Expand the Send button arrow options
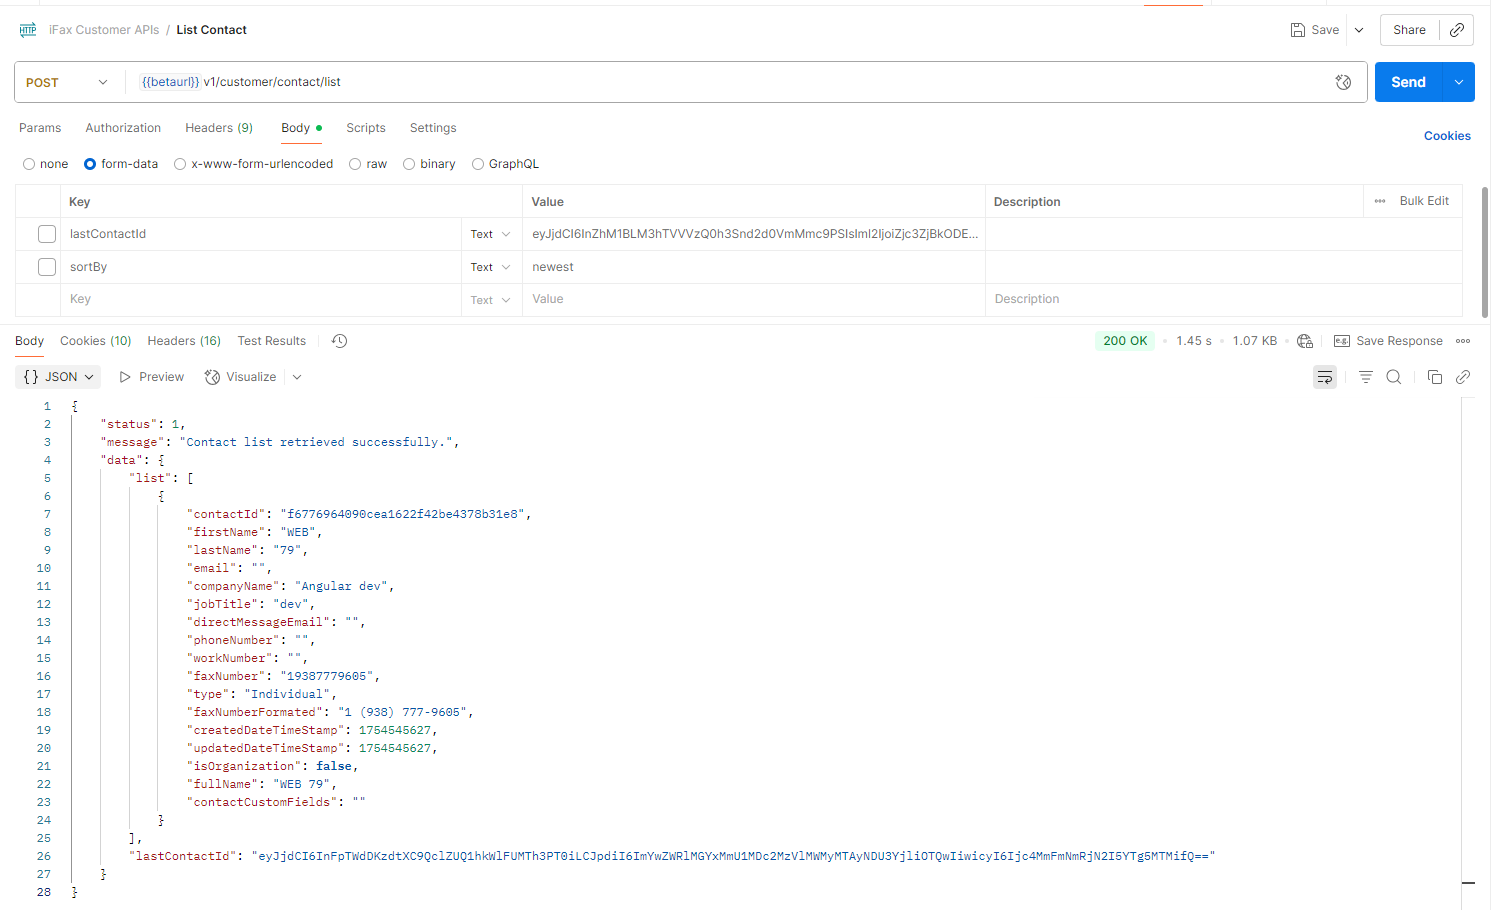Screen dimensions: 1496x910 point(1459,82)
